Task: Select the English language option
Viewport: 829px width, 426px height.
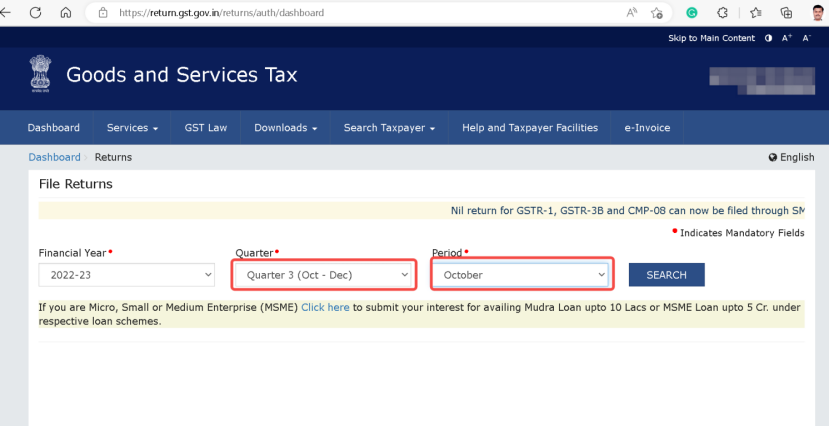Action: point(791,157)
